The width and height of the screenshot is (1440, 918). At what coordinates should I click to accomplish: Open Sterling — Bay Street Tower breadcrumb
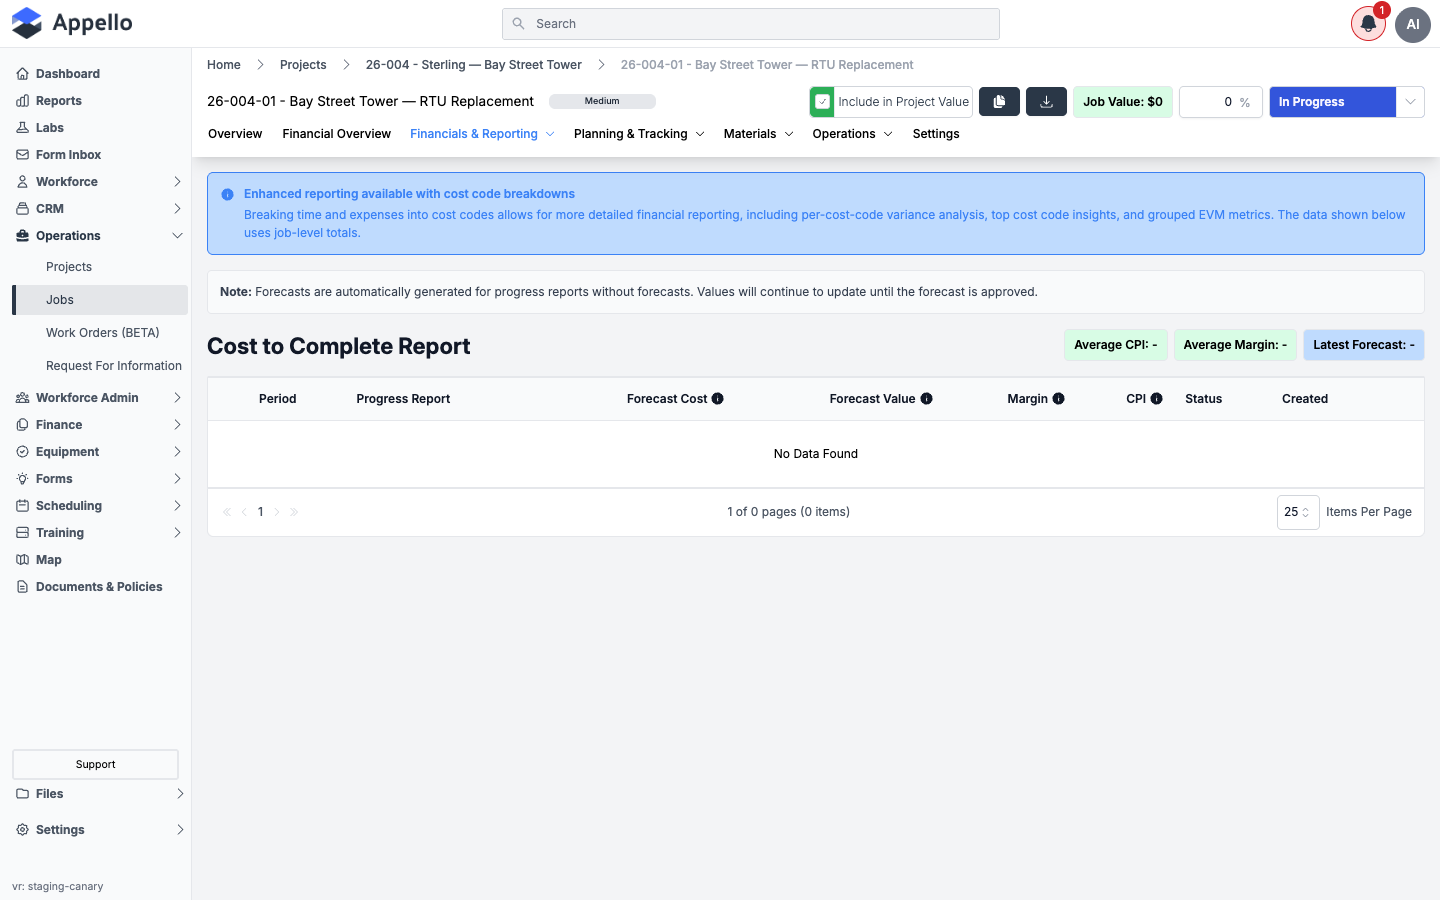point(473,65)
